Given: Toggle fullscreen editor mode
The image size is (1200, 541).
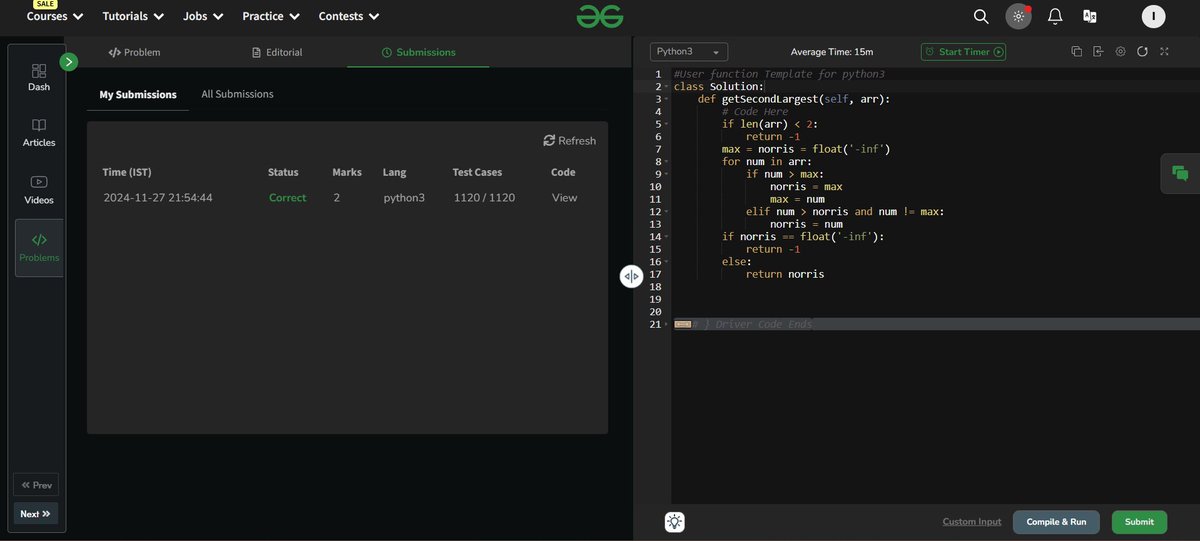Looking at the screenshot, I should (x=1164, y=52).
